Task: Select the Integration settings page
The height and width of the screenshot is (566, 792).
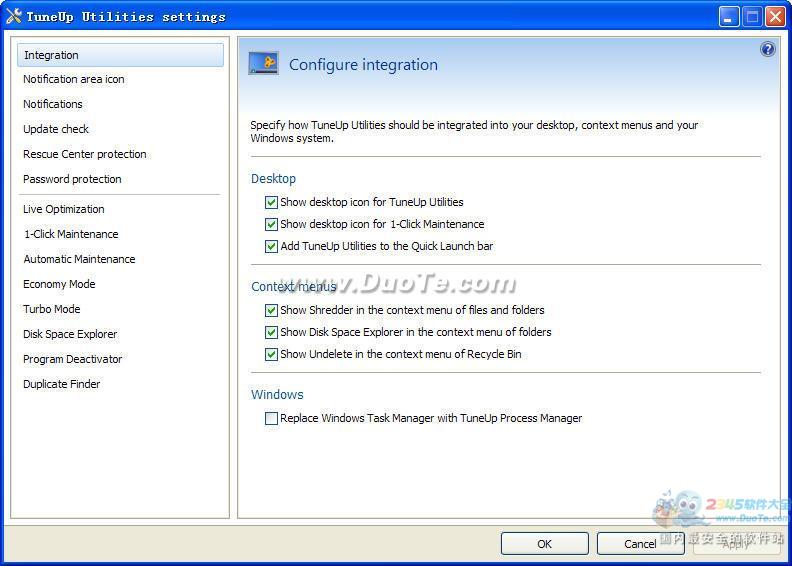Action: pos(120,55)
